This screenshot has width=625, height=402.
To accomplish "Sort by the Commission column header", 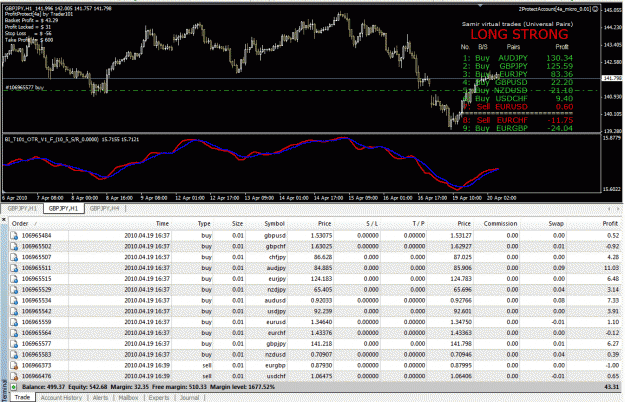I will click(500, 224).
